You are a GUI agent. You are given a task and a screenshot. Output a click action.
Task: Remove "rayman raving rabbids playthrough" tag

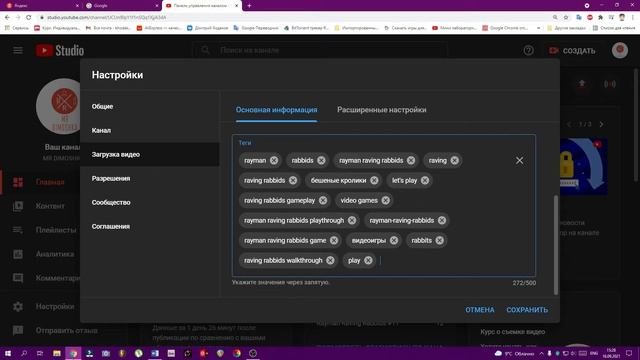[352, 220]
